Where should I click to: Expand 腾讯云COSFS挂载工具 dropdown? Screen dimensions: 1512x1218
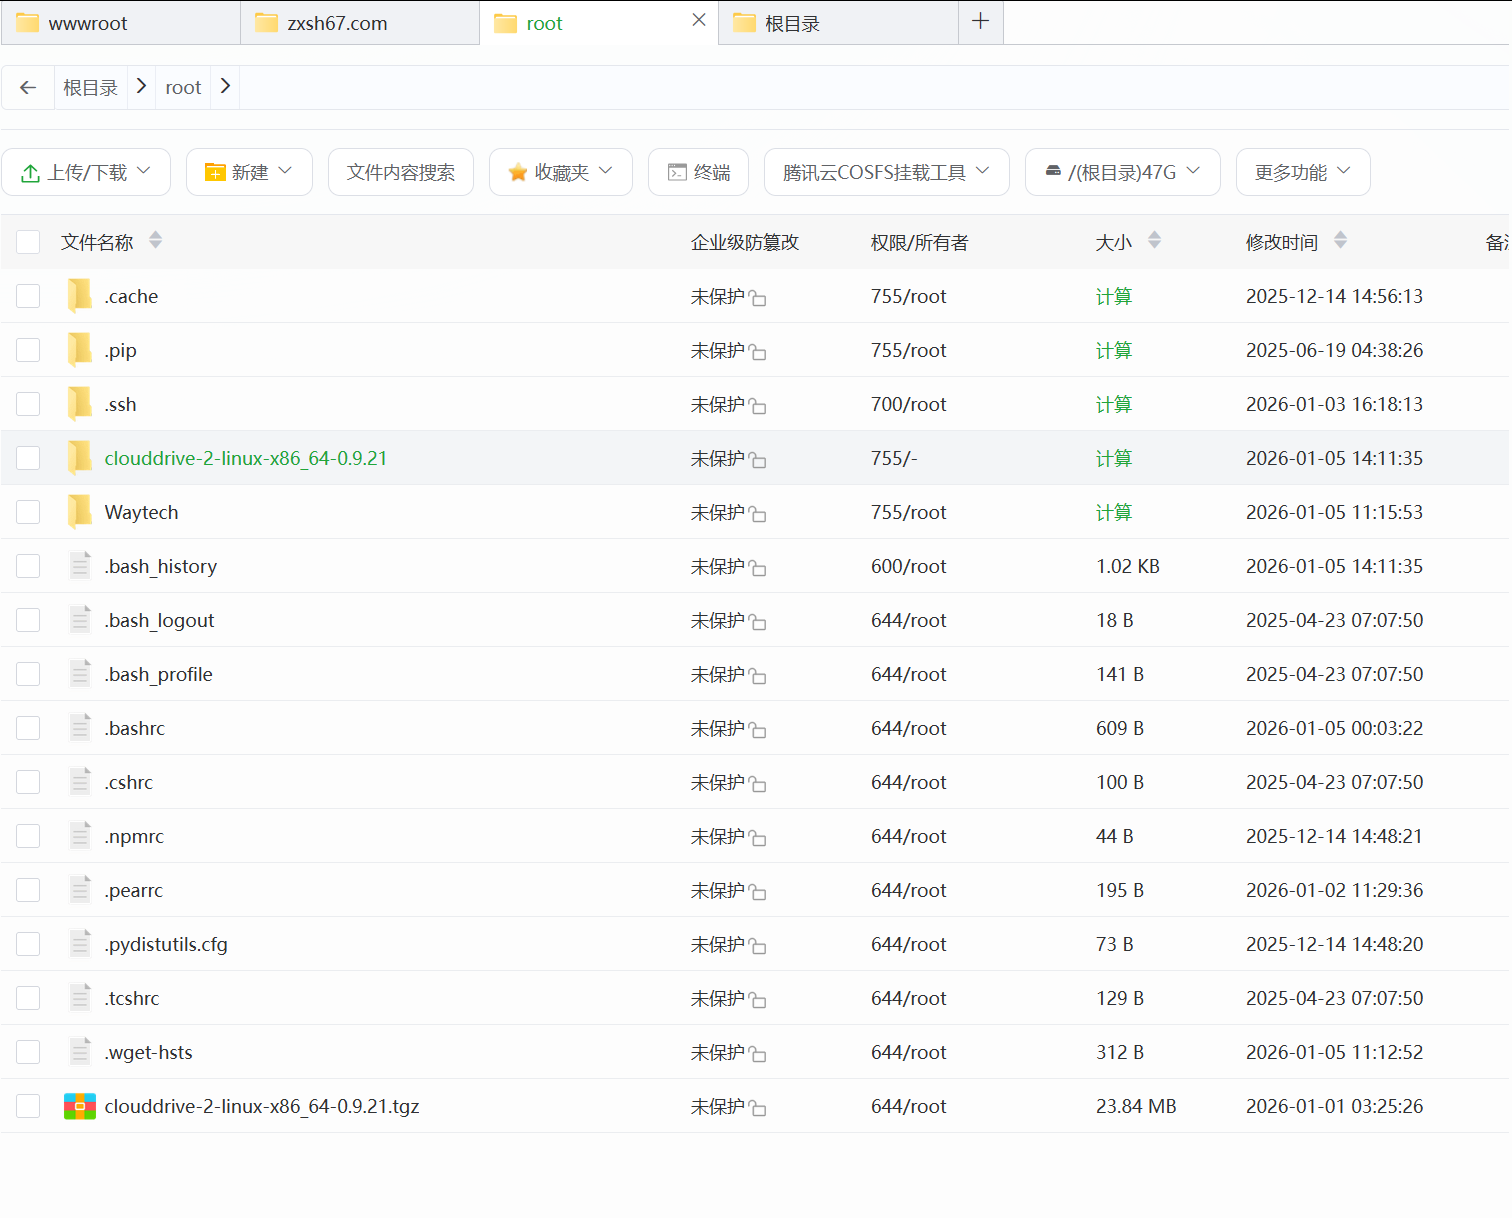pyautogui.click(x=981, y=171)
